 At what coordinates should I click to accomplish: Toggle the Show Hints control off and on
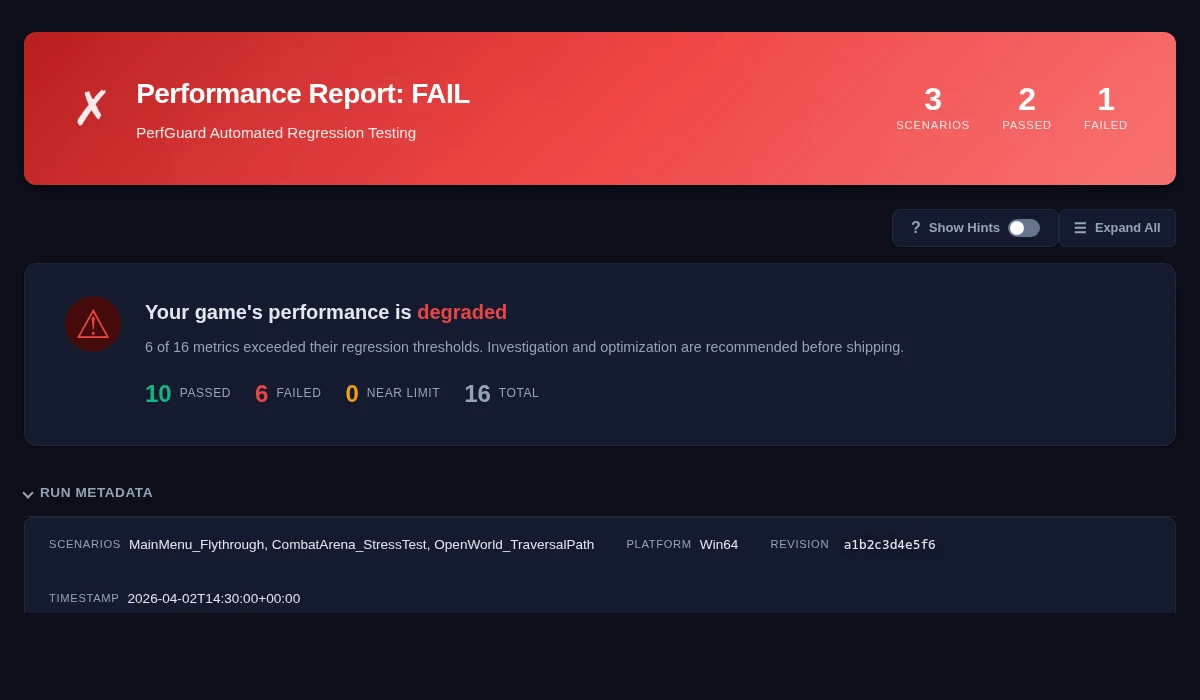[1023, 228]
